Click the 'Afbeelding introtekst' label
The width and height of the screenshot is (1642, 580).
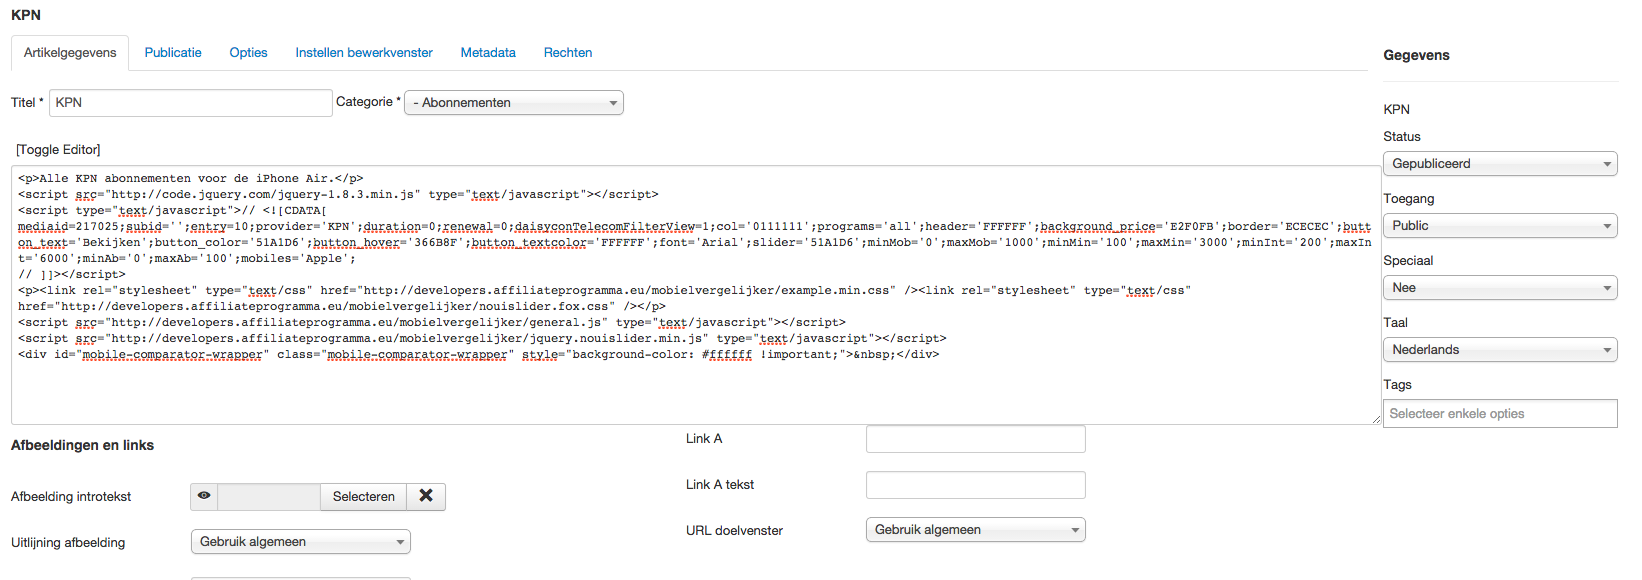(71, 497)
